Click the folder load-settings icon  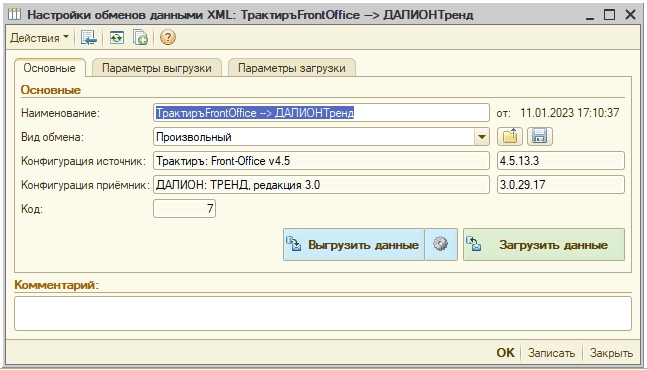click(x=510, y=137)
